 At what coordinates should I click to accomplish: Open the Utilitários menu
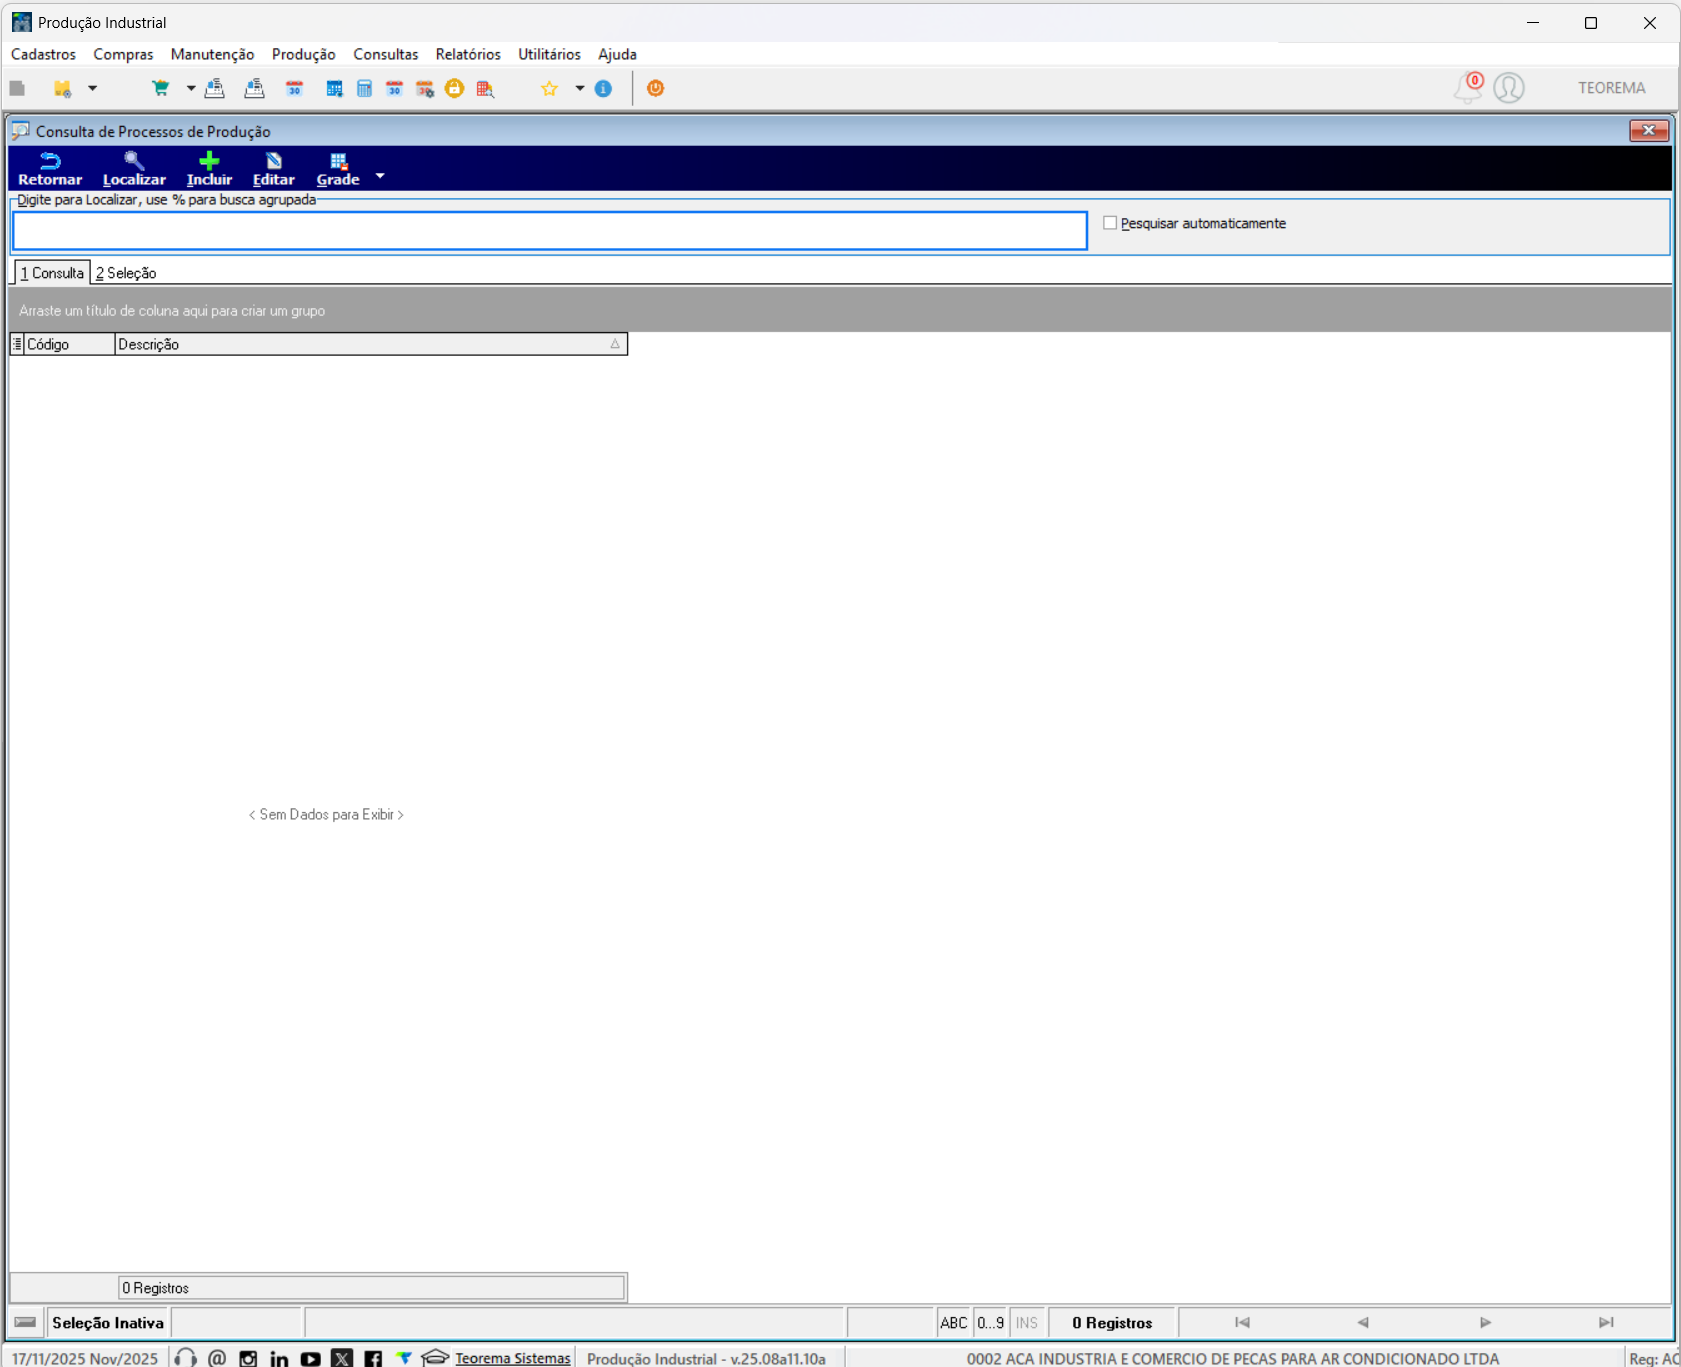coord(549,54)
